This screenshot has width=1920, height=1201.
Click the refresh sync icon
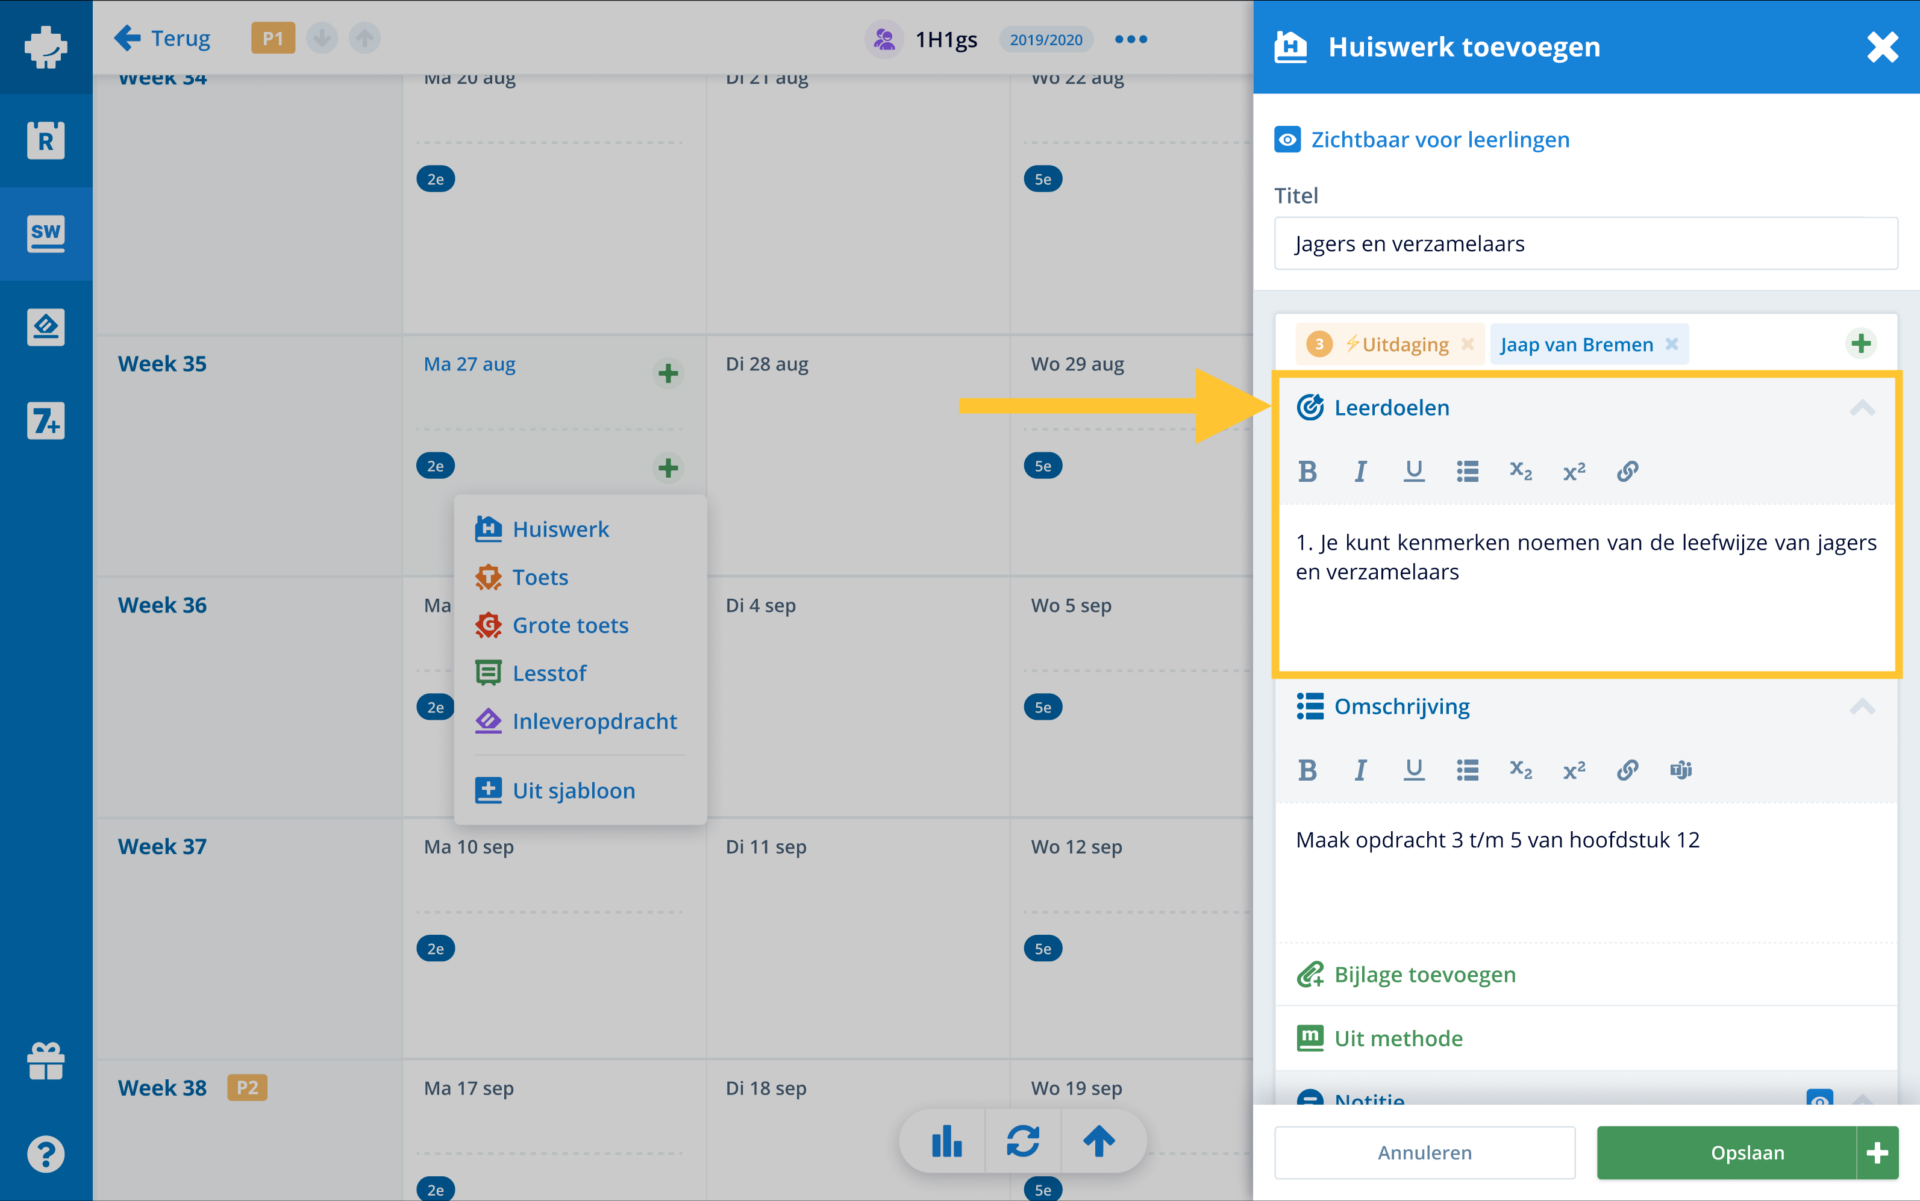tap(1022, 1141)
